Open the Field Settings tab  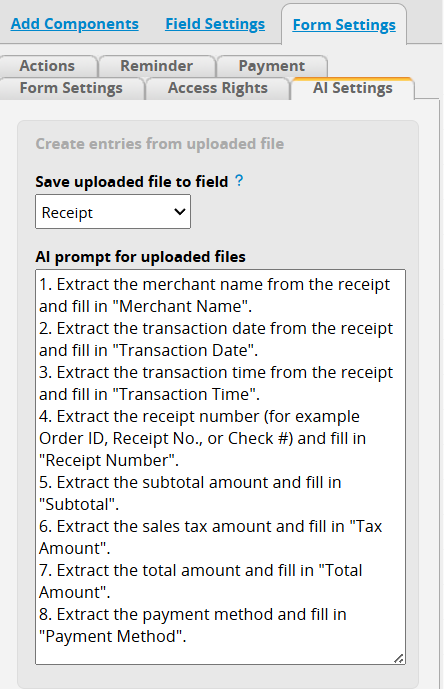click(215, 24)
